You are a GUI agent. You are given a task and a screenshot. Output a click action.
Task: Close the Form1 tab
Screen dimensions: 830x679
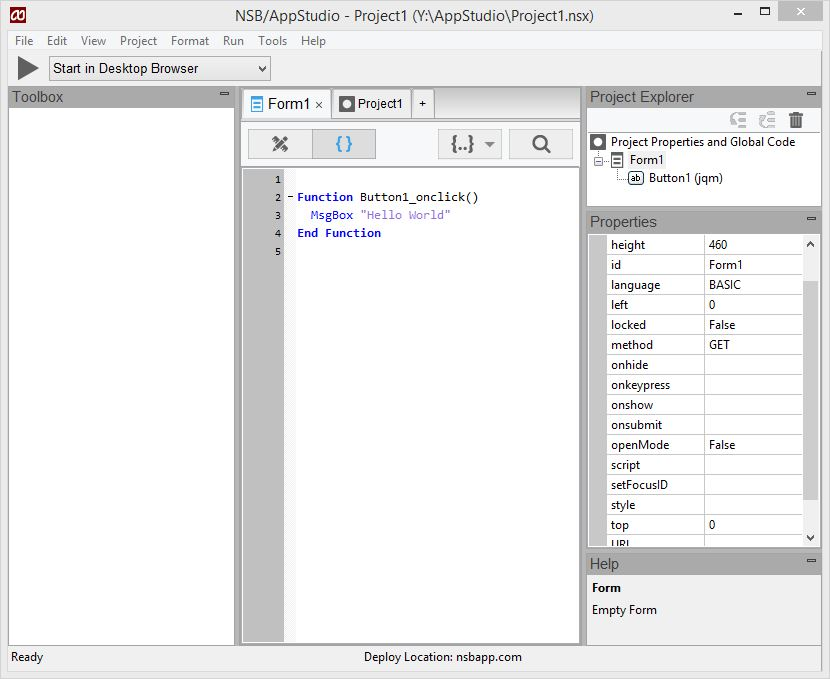319,105
